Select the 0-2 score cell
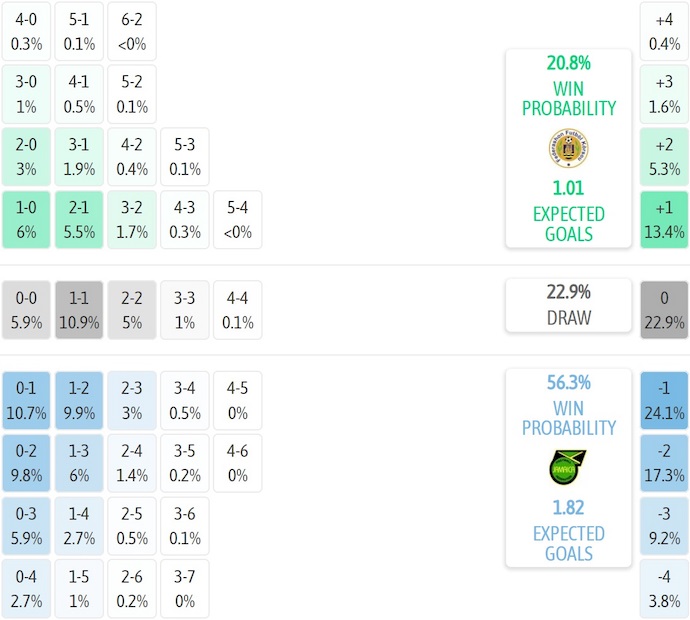Viewport: 690px width, 620px height. coord(26,463)
